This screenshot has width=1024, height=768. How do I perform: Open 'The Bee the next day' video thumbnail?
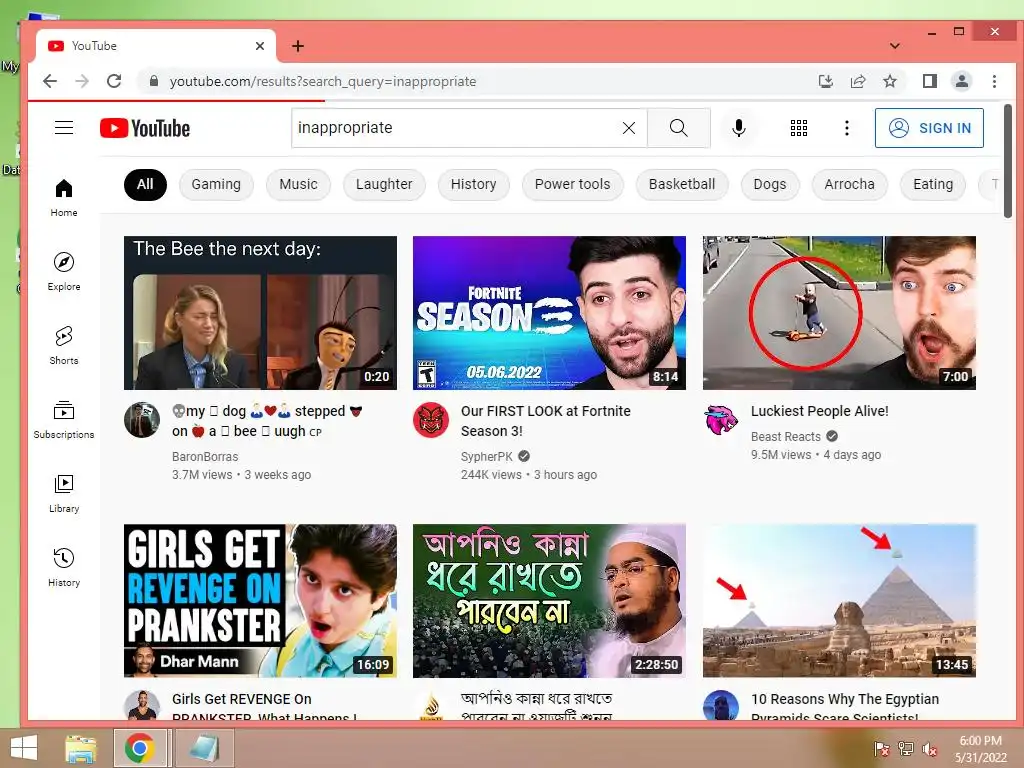pyautogui.click(x=261, y=313)
